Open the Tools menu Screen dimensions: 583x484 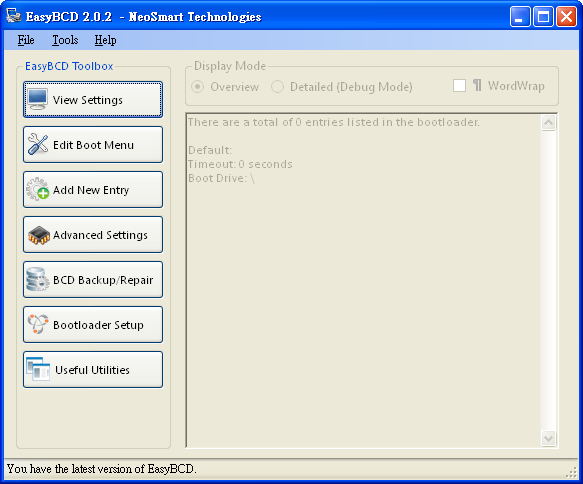(x=65, y=40)
